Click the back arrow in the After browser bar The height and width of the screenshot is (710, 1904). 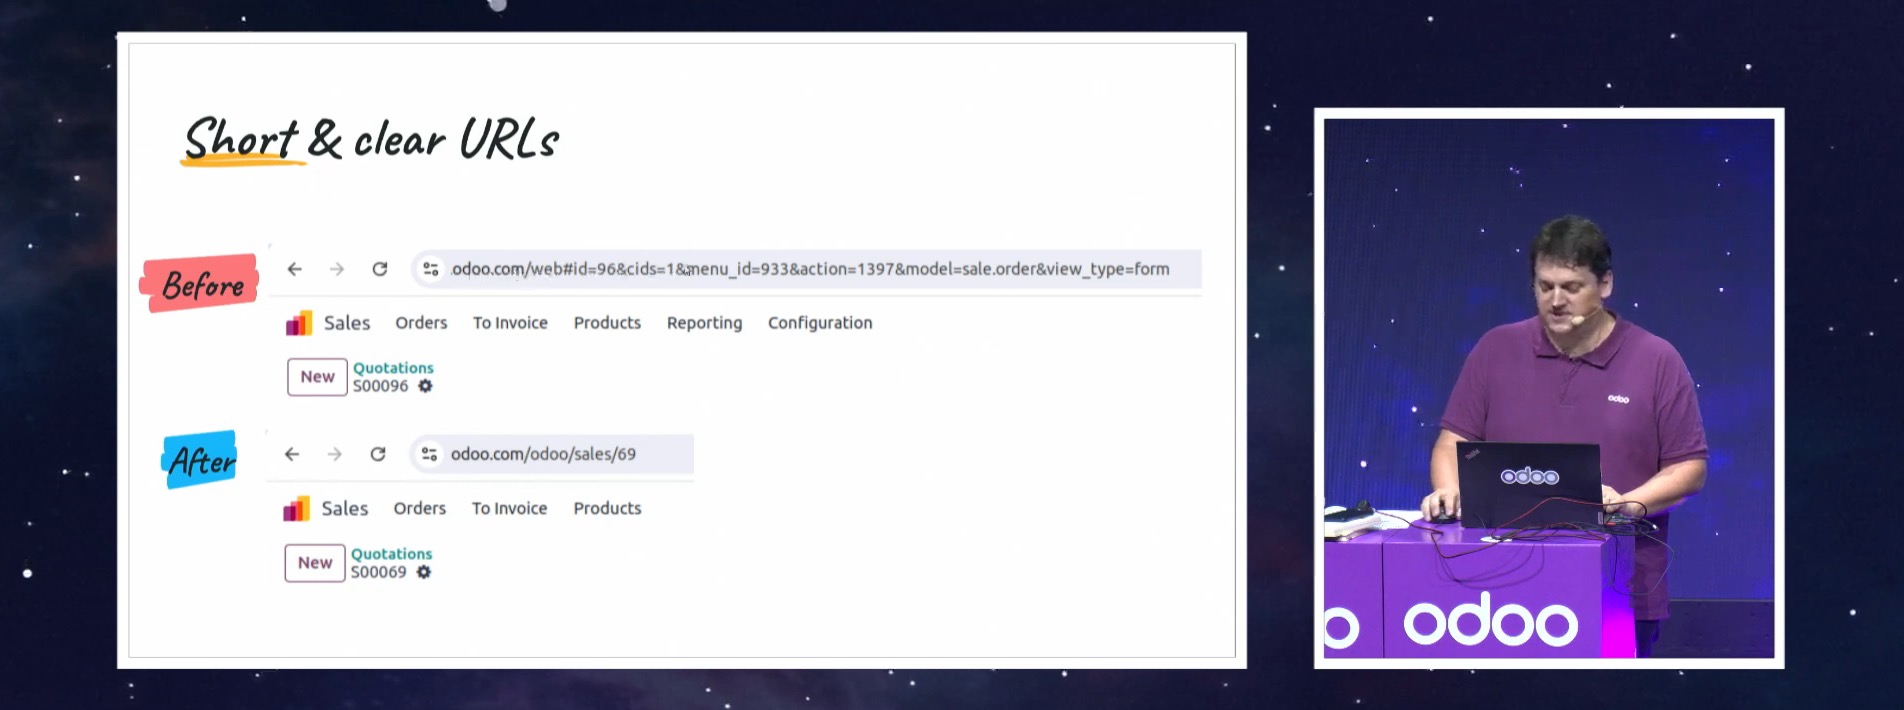(292, 454)
